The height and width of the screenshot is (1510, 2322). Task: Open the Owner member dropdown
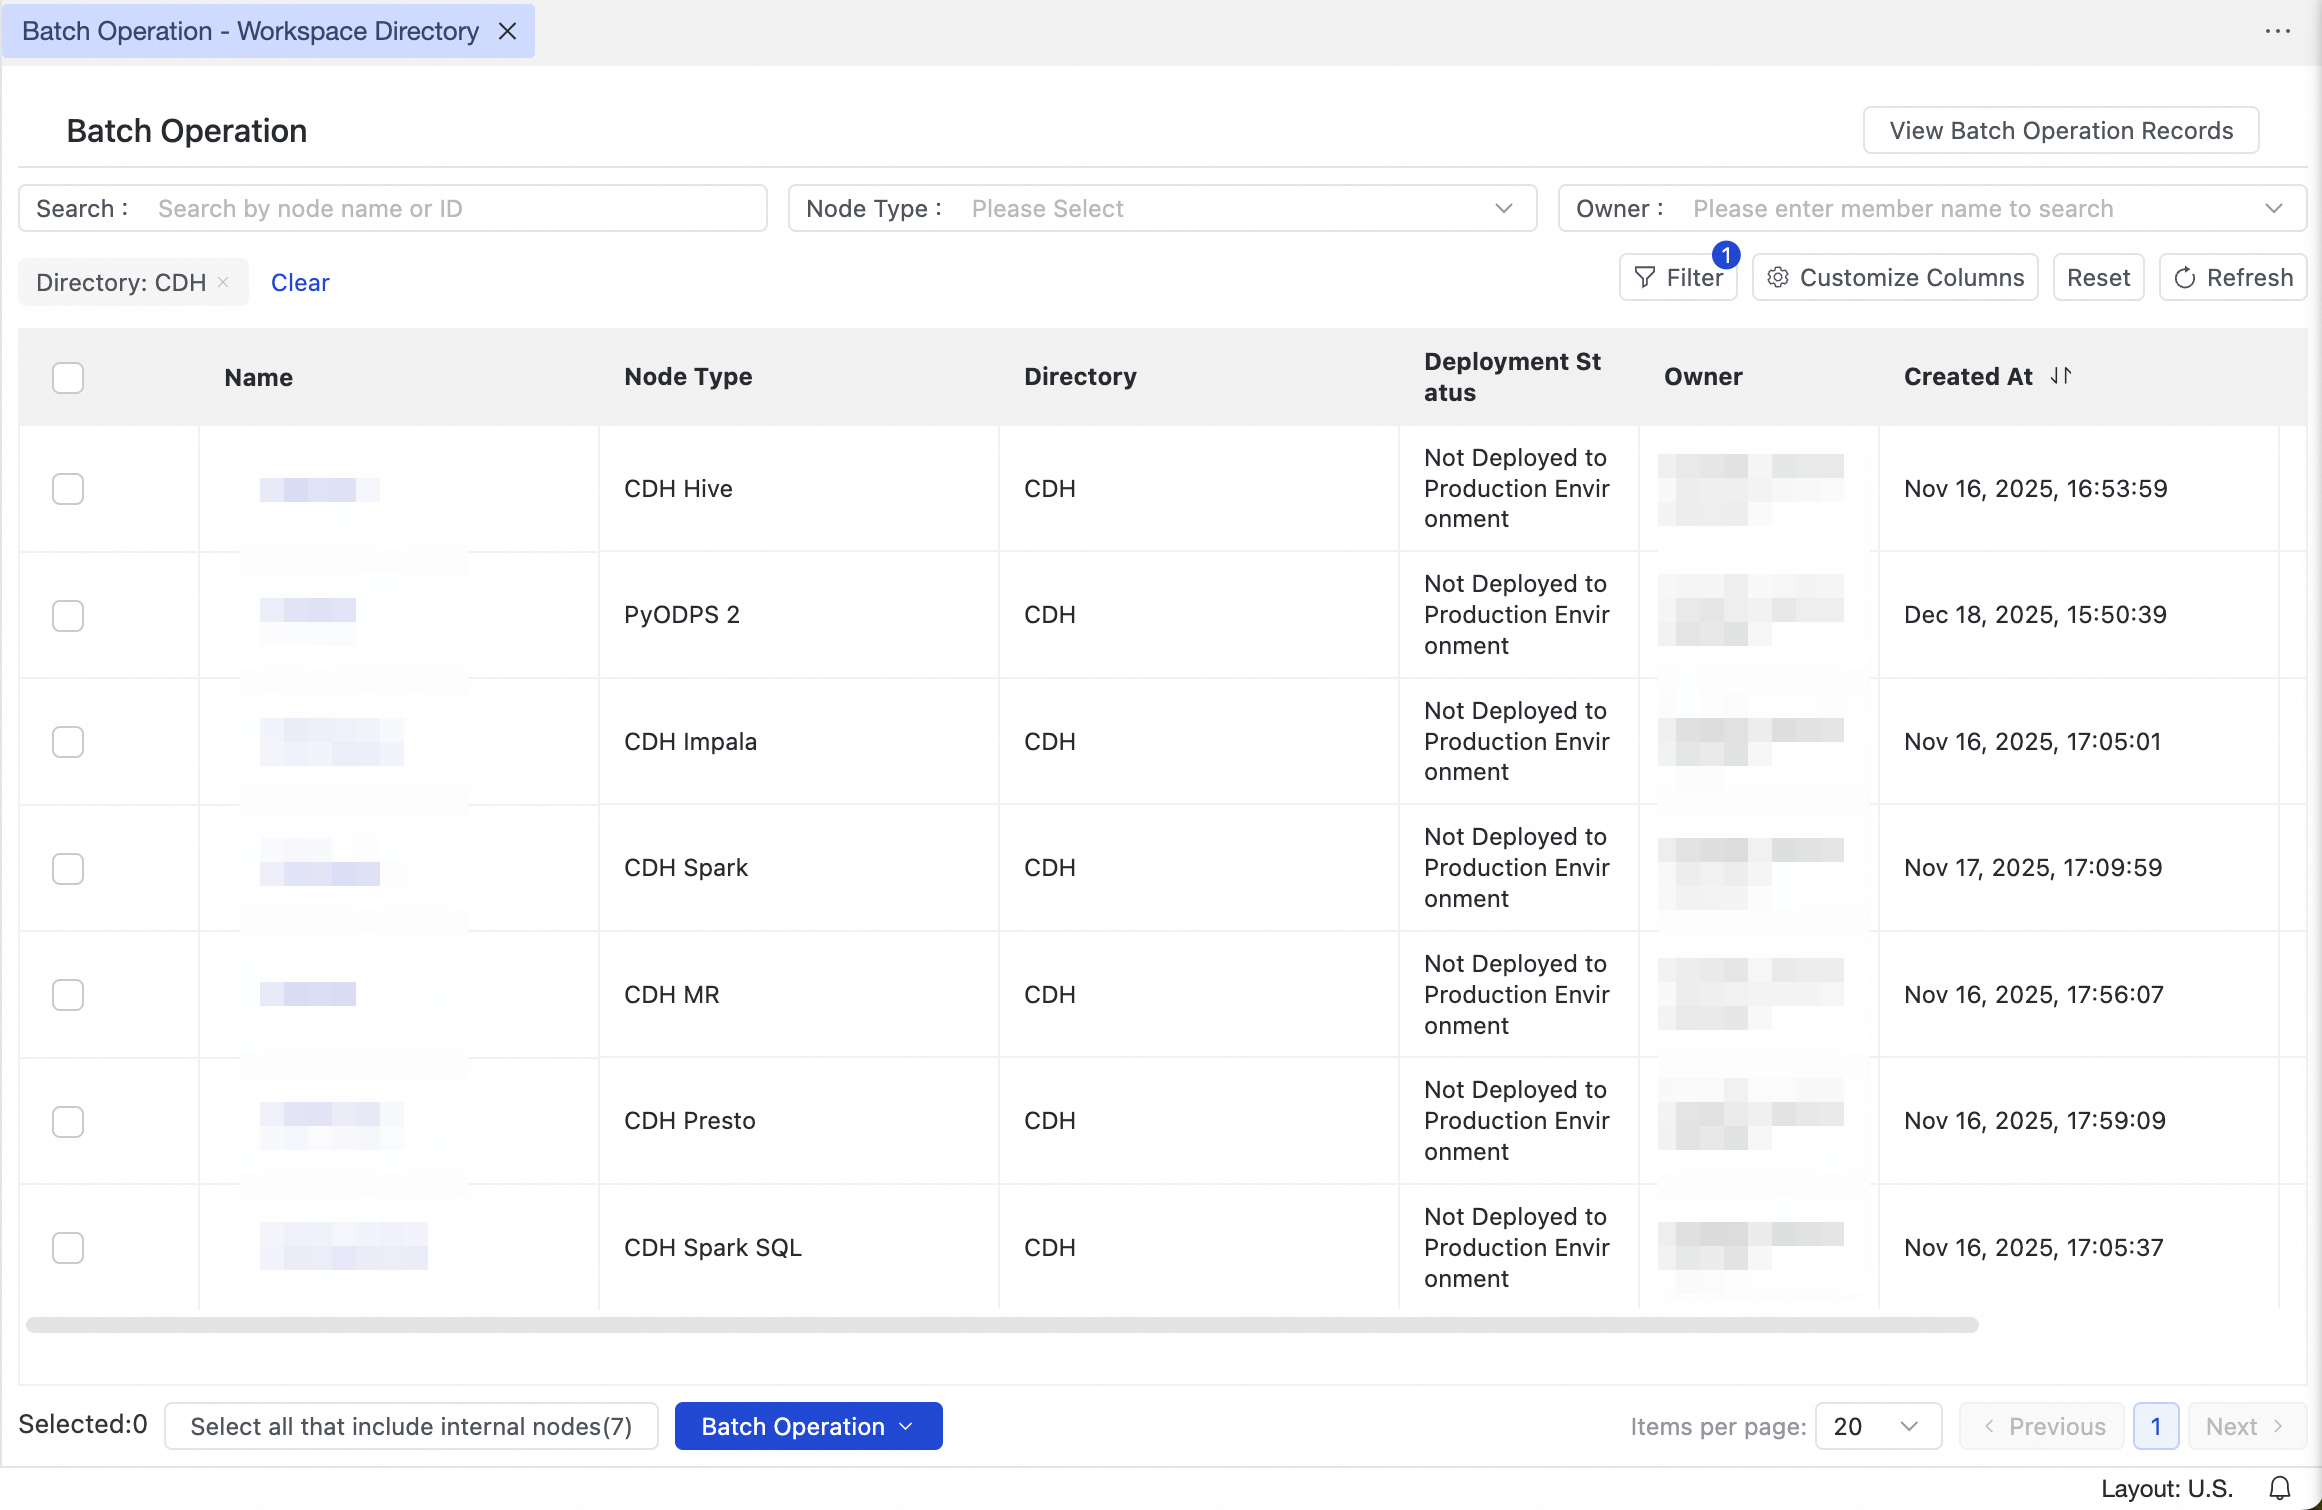1932,208
